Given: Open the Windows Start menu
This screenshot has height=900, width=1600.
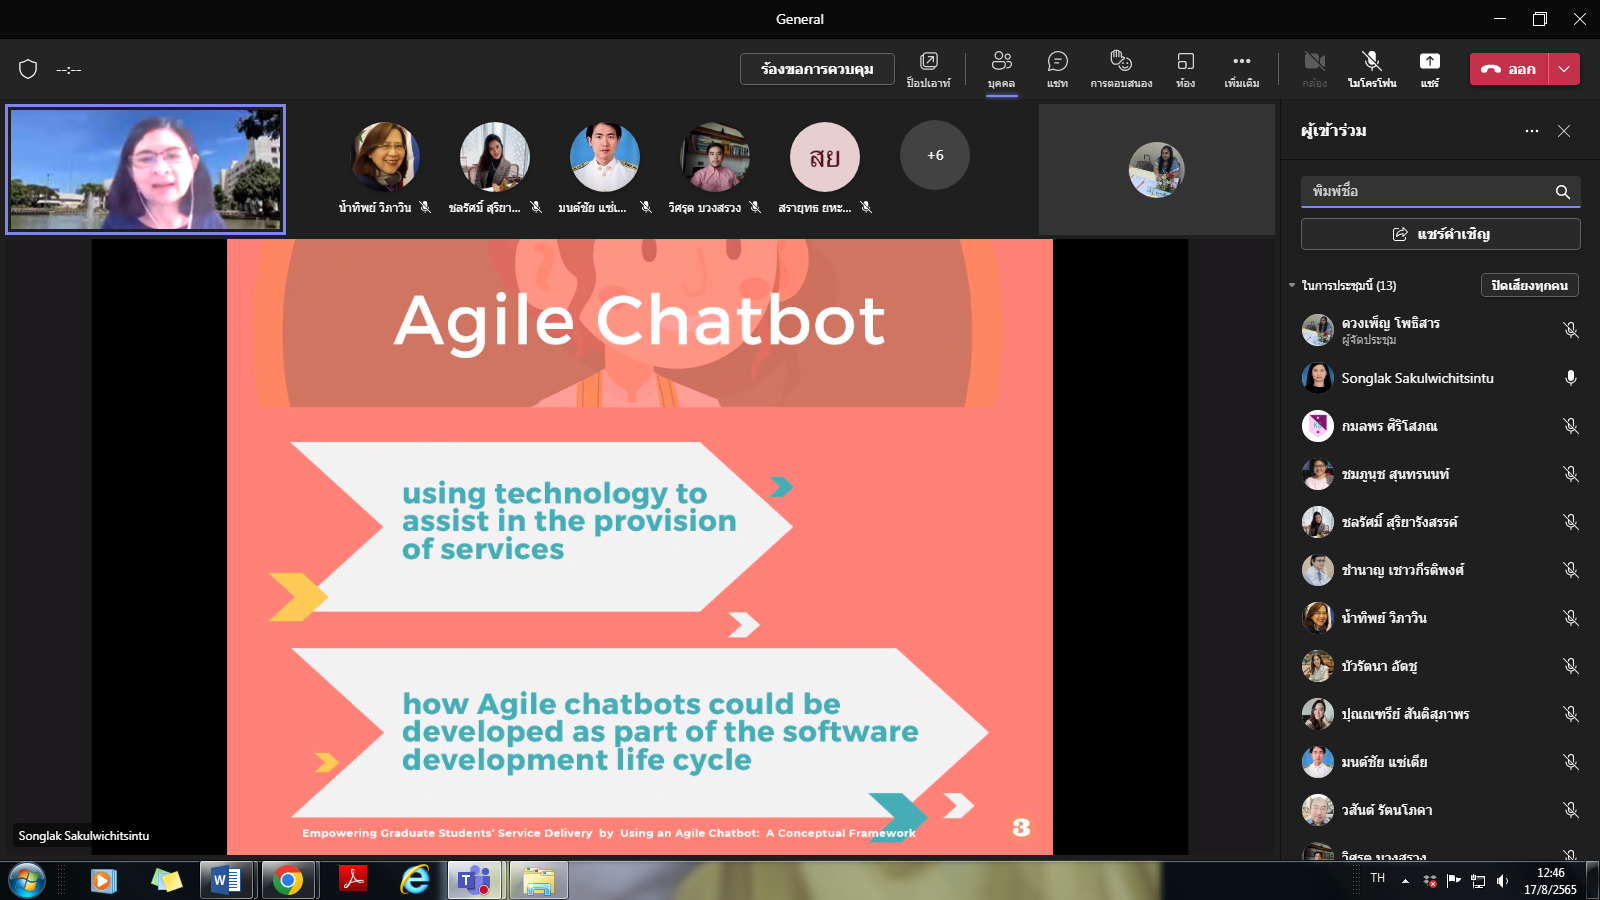Looking at the screenshot, I should 26,881.
